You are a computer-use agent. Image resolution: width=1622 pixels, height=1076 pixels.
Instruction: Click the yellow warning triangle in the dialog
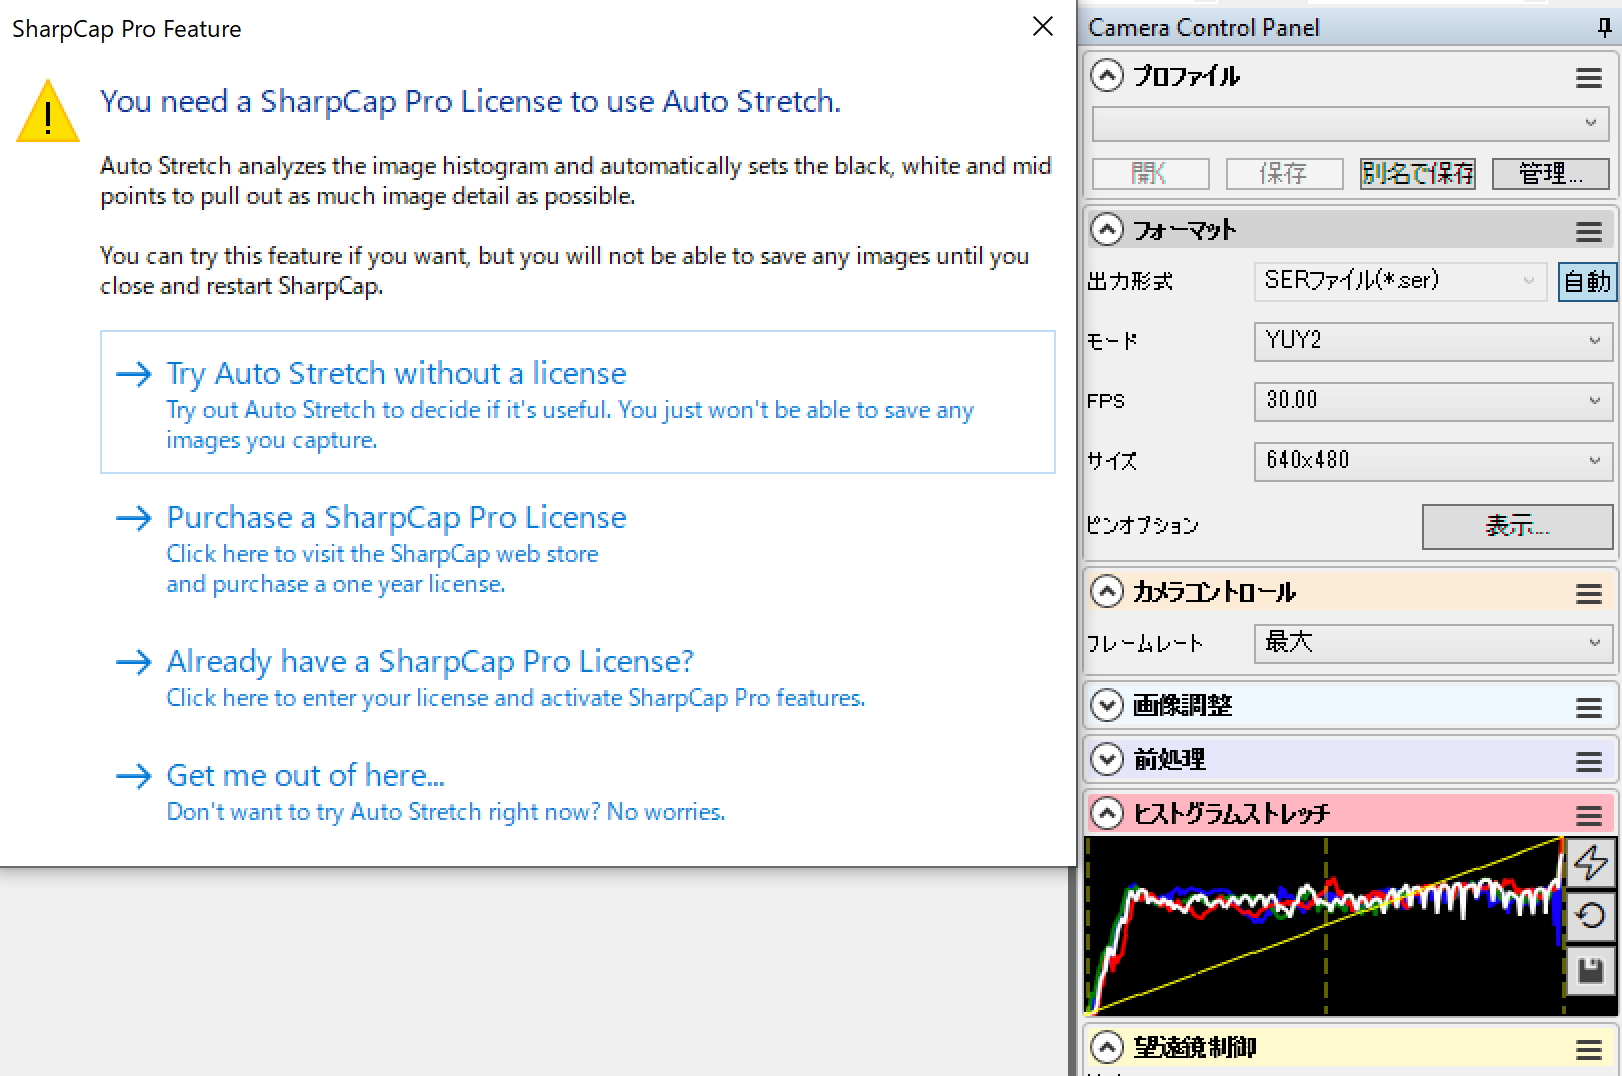[47, 110]
